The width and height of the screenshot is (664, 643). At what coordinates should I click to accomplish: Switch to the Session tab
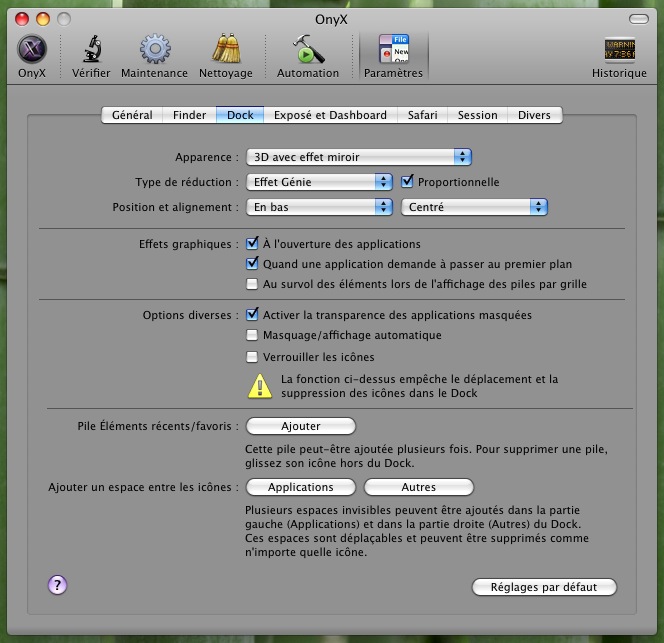click(477, 115)
